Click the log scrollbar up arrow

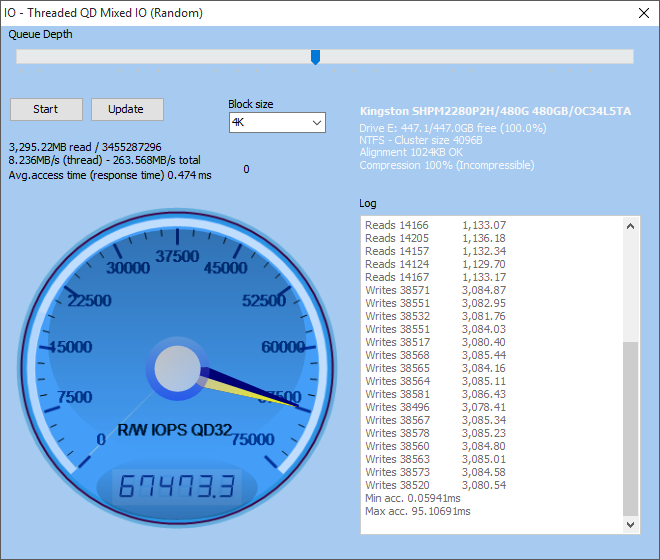(x=630, y=227)
